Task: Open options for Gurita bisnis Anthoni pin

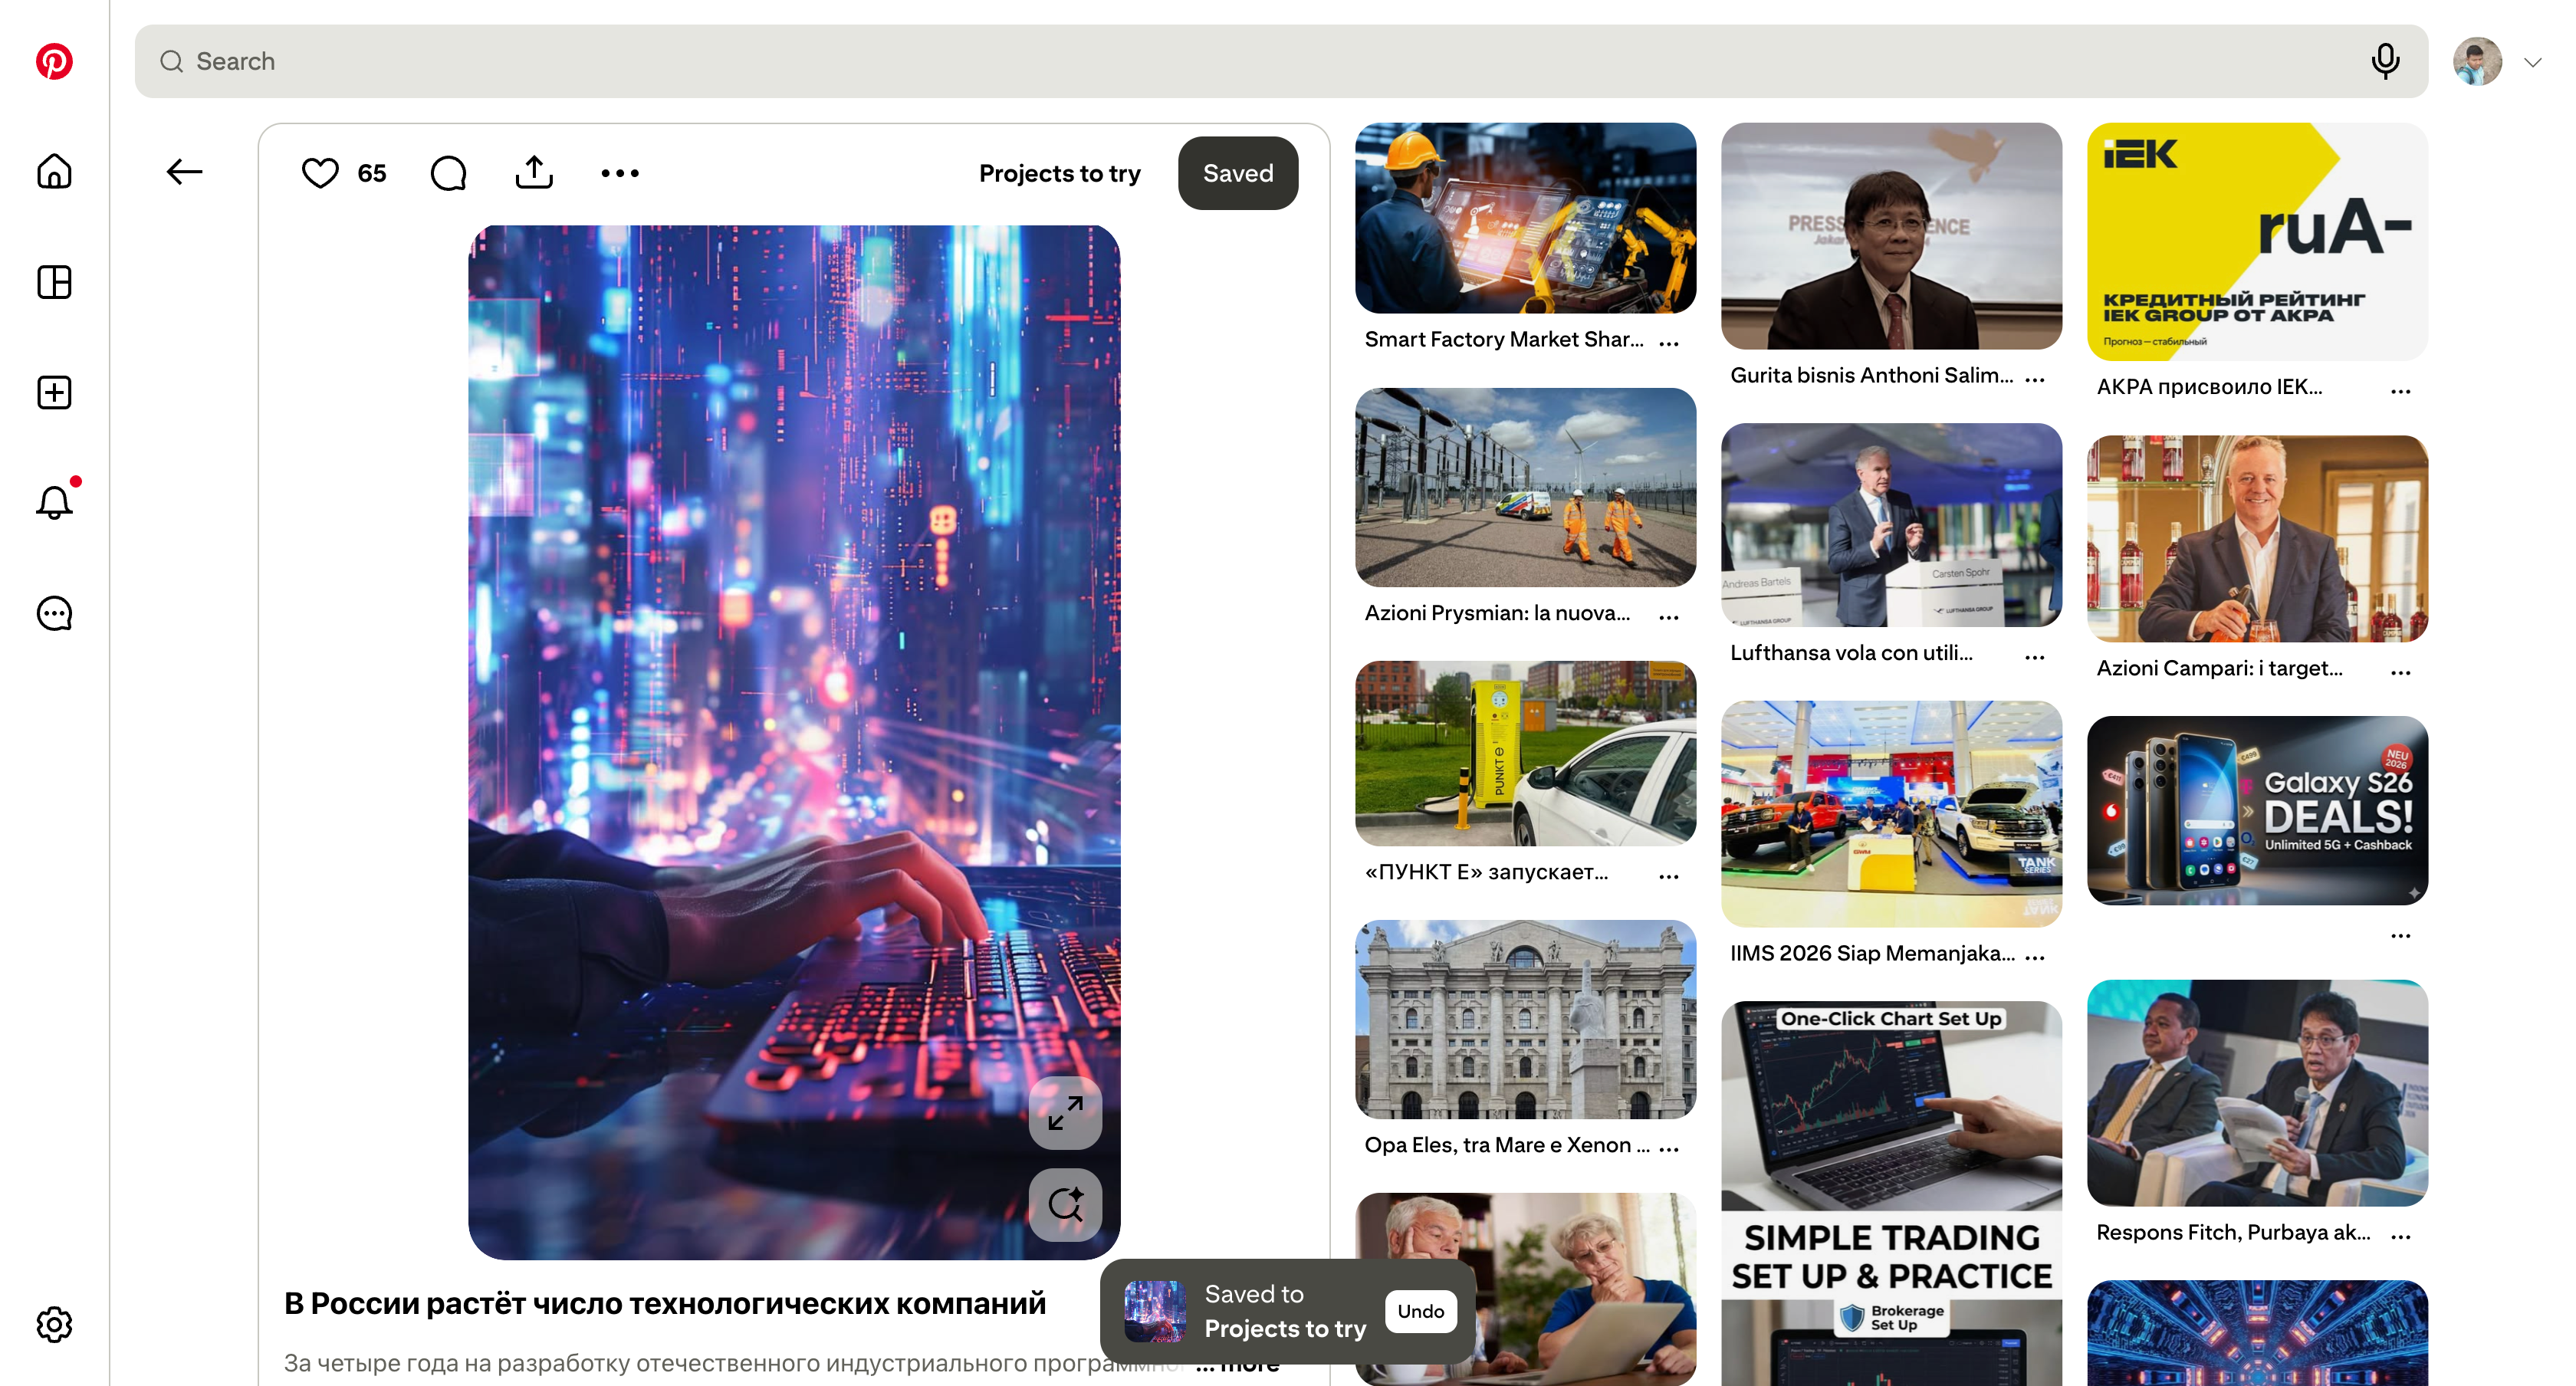Action: point(2035,379)
